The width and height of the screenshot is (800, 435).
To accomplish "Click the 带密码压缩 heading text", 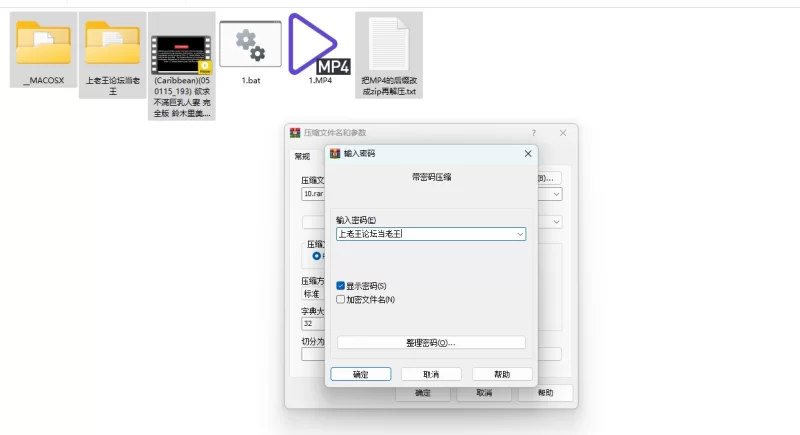I will [x=432, y=177].
